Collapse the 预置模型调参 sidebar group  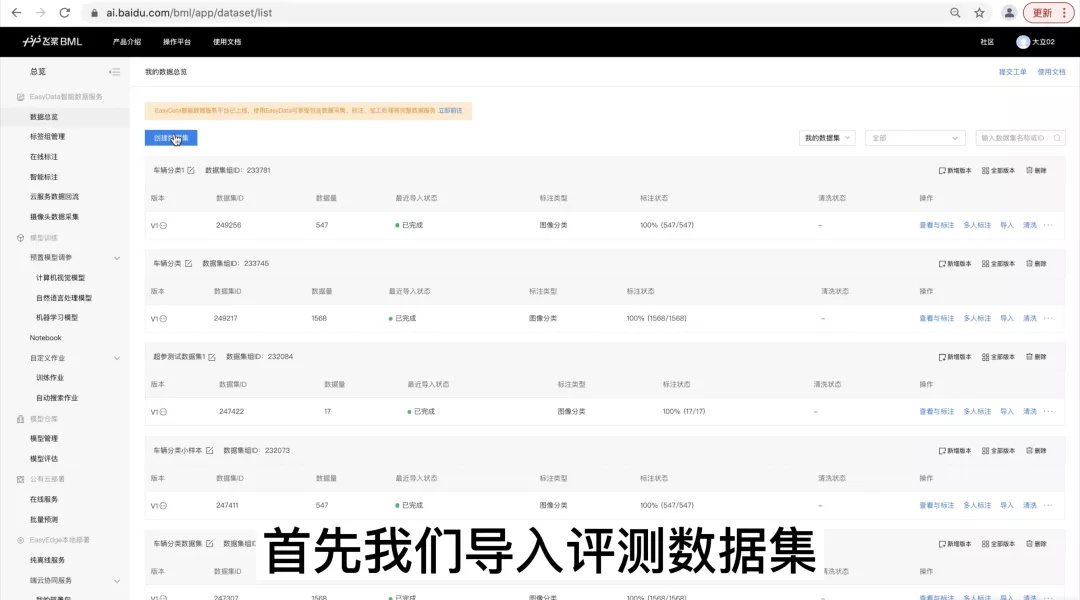(x=117, y=258)
